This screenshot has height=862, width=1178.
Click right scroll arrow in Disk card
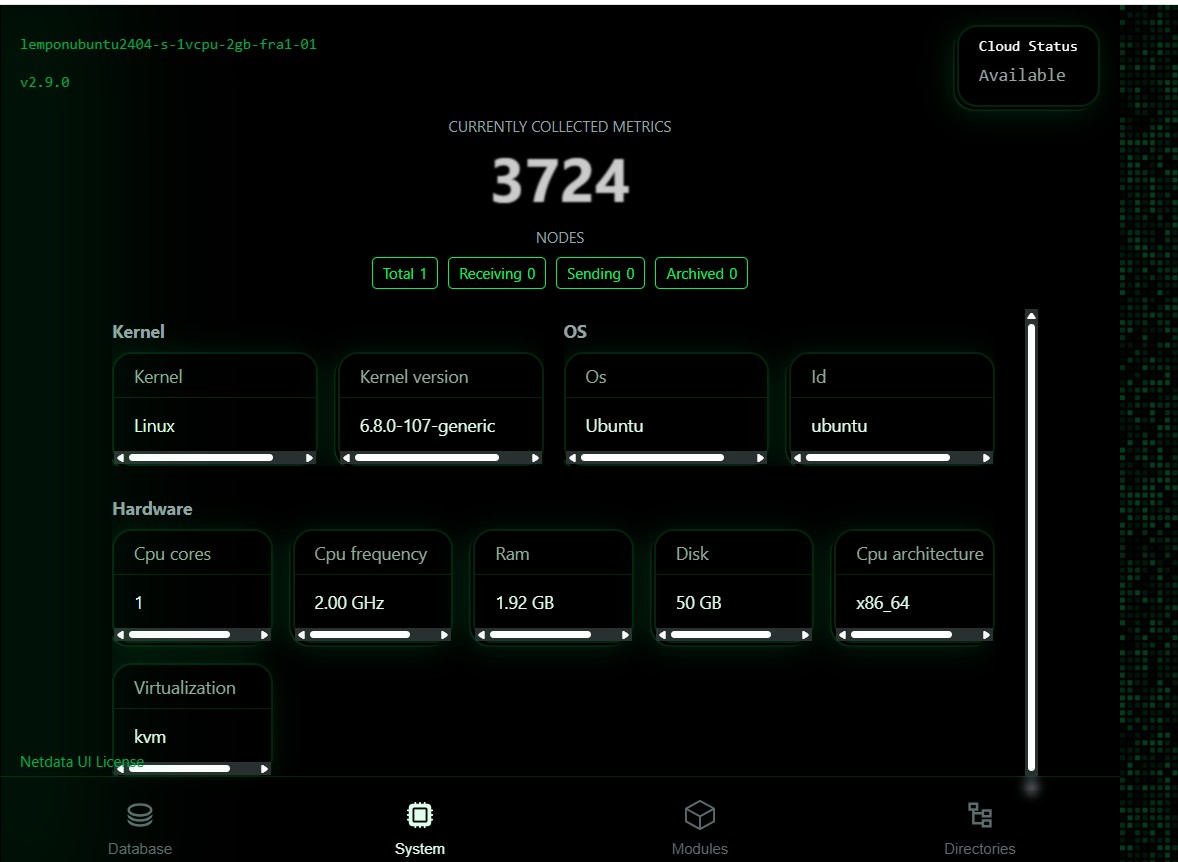click(x=806, y=635)
